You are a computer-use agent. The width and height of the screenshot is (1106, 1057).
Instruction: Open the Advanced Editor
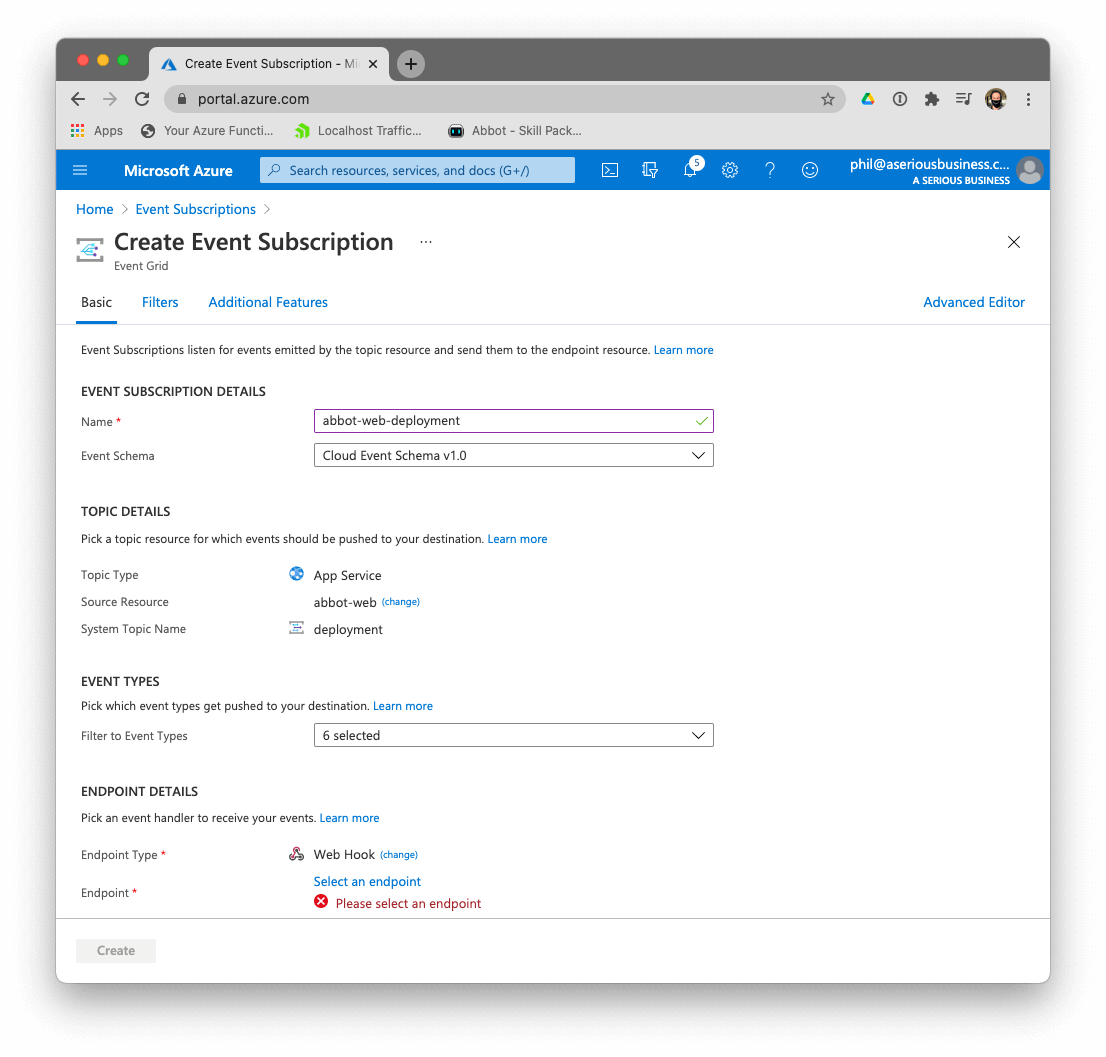974,303
